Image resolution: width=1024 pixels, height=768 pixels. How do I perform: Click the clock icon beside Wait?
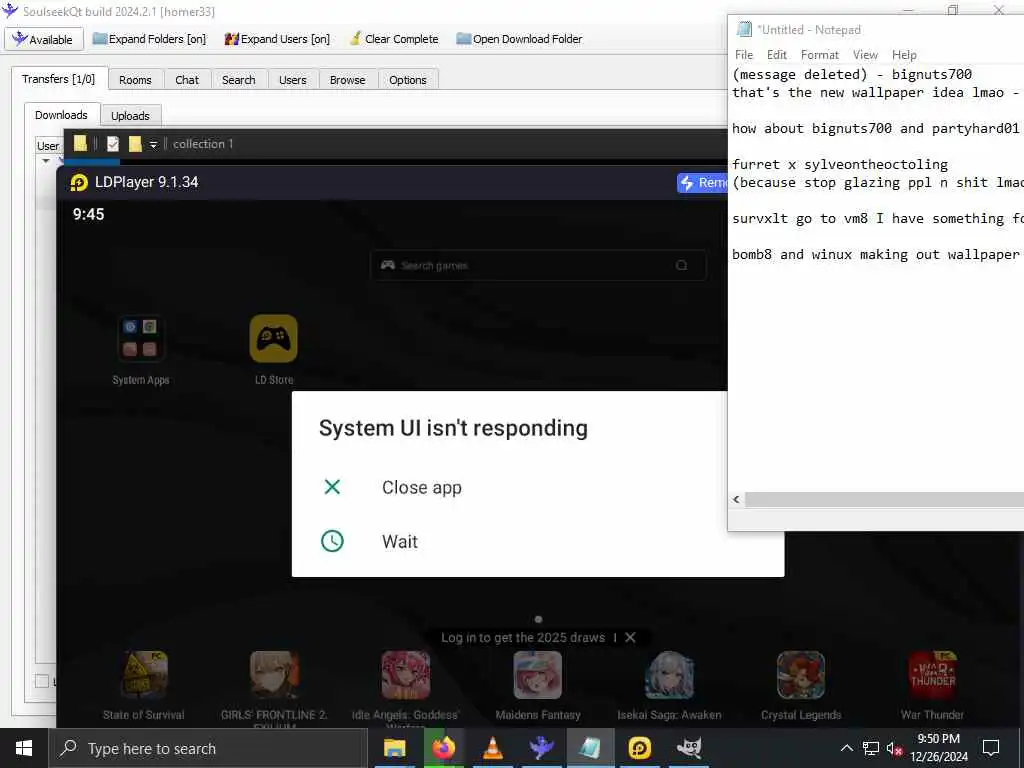click(332, 541)
